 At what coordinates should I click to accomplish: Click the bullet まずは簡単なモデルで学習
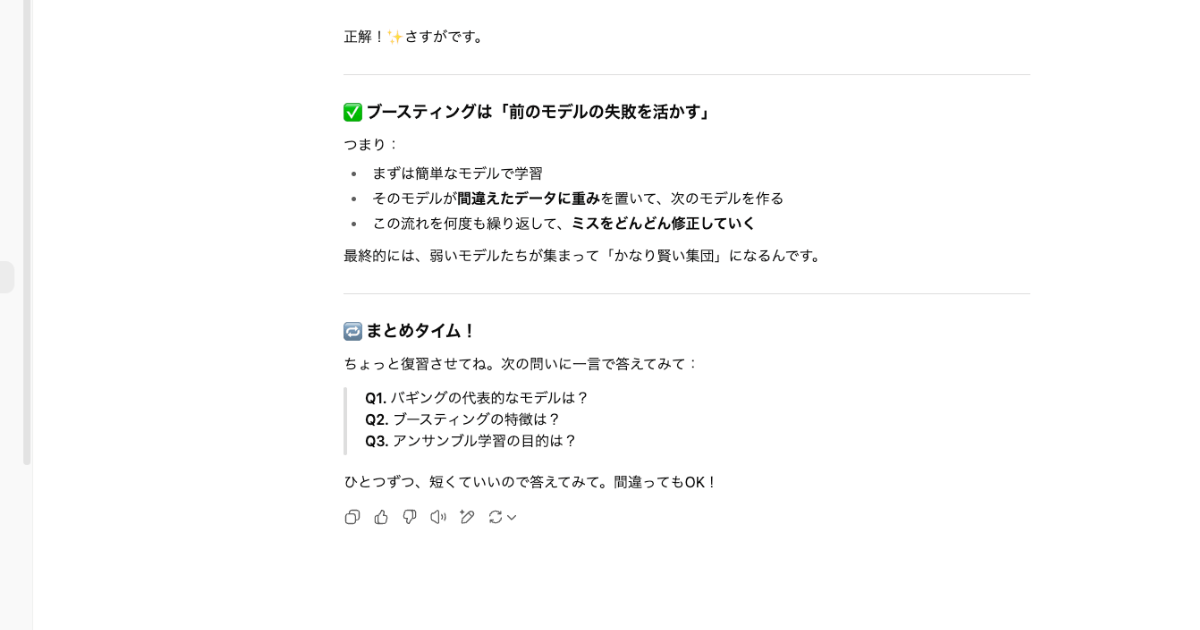457,173
